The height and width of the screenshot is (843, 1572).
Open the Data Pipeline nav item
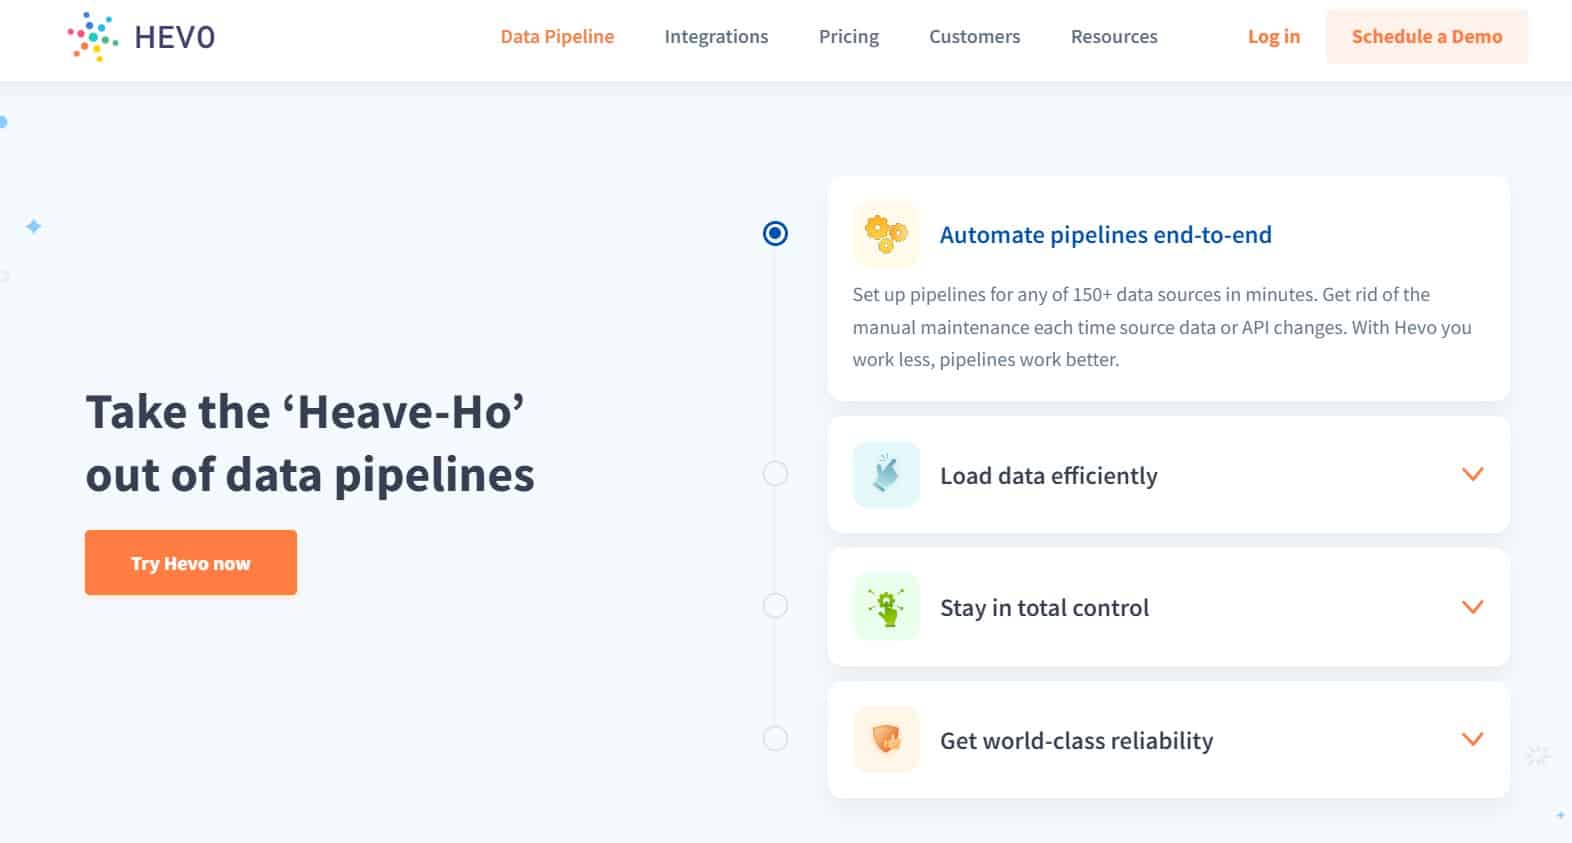pyautogui.click(x=557, y=37)
